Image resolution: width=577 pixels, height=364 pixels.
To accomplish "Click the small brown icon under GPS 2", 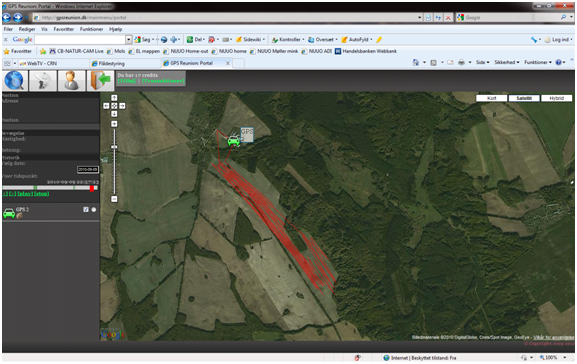I will click(19, 216).
